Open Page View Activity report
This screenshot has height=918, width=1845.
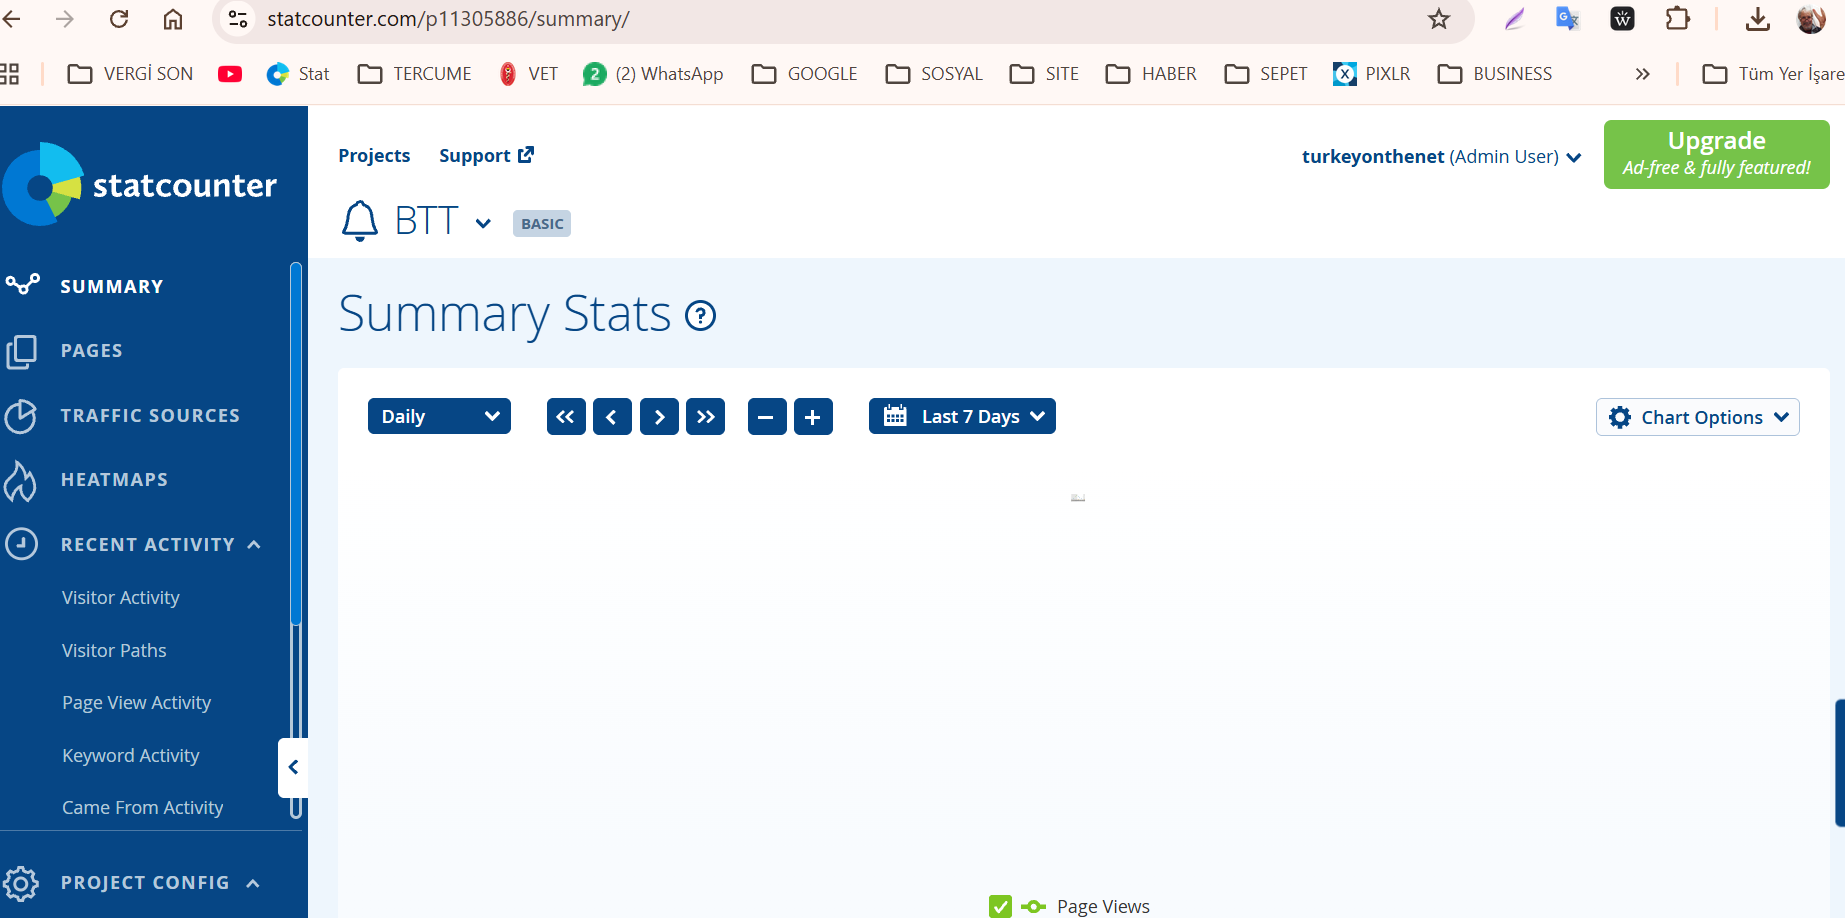(136, 703)
